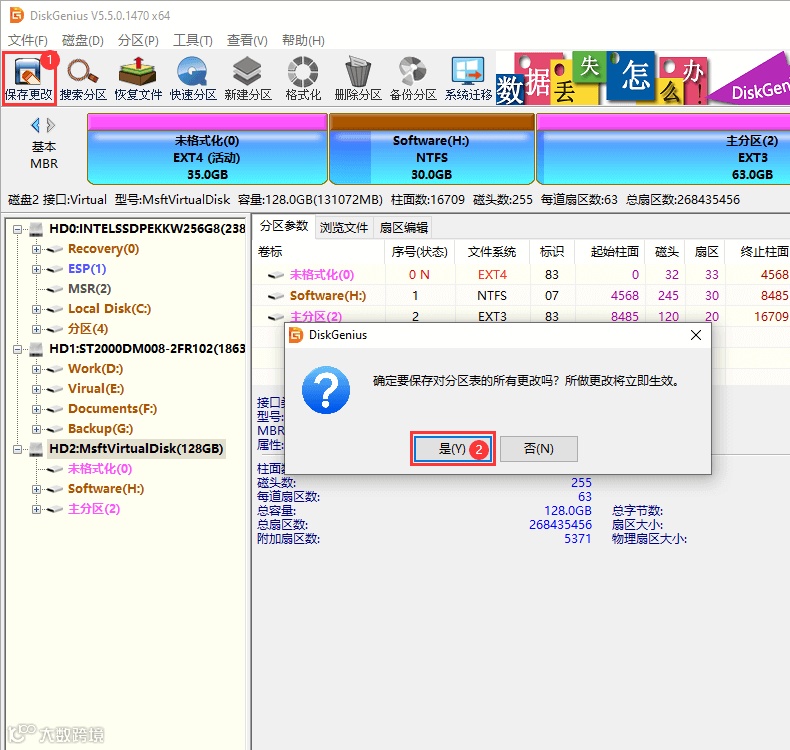Select Recovery(0) in the disk tree

[x=103, y=249]
